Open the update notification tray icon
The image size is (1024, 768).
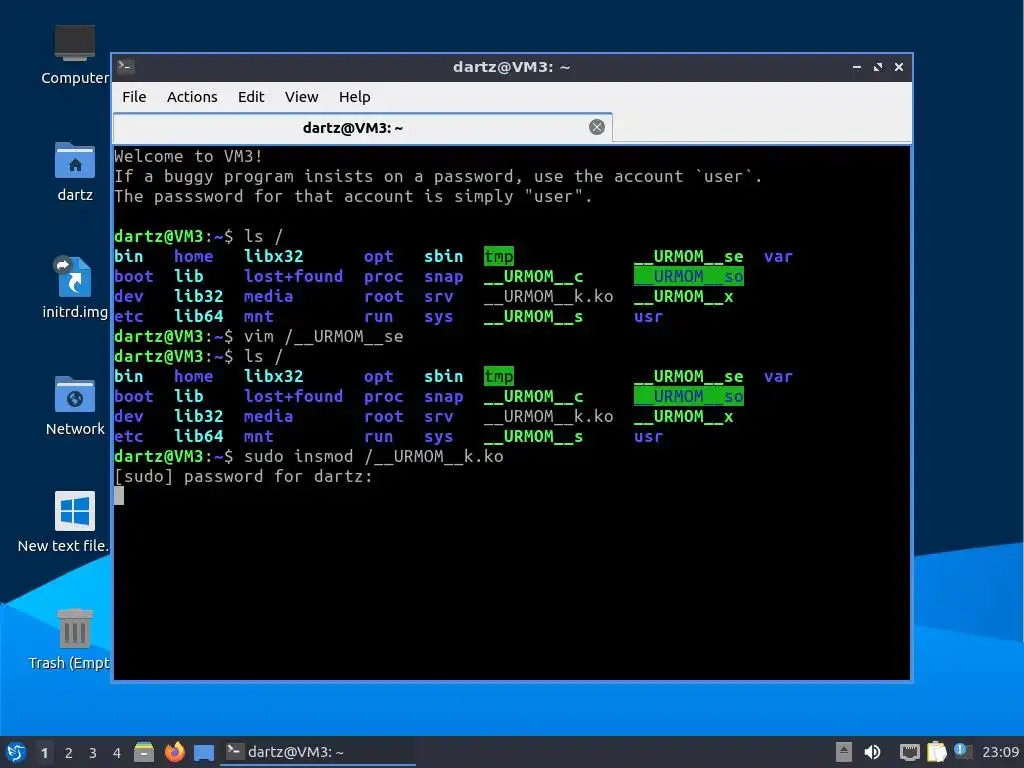point(961,751)
